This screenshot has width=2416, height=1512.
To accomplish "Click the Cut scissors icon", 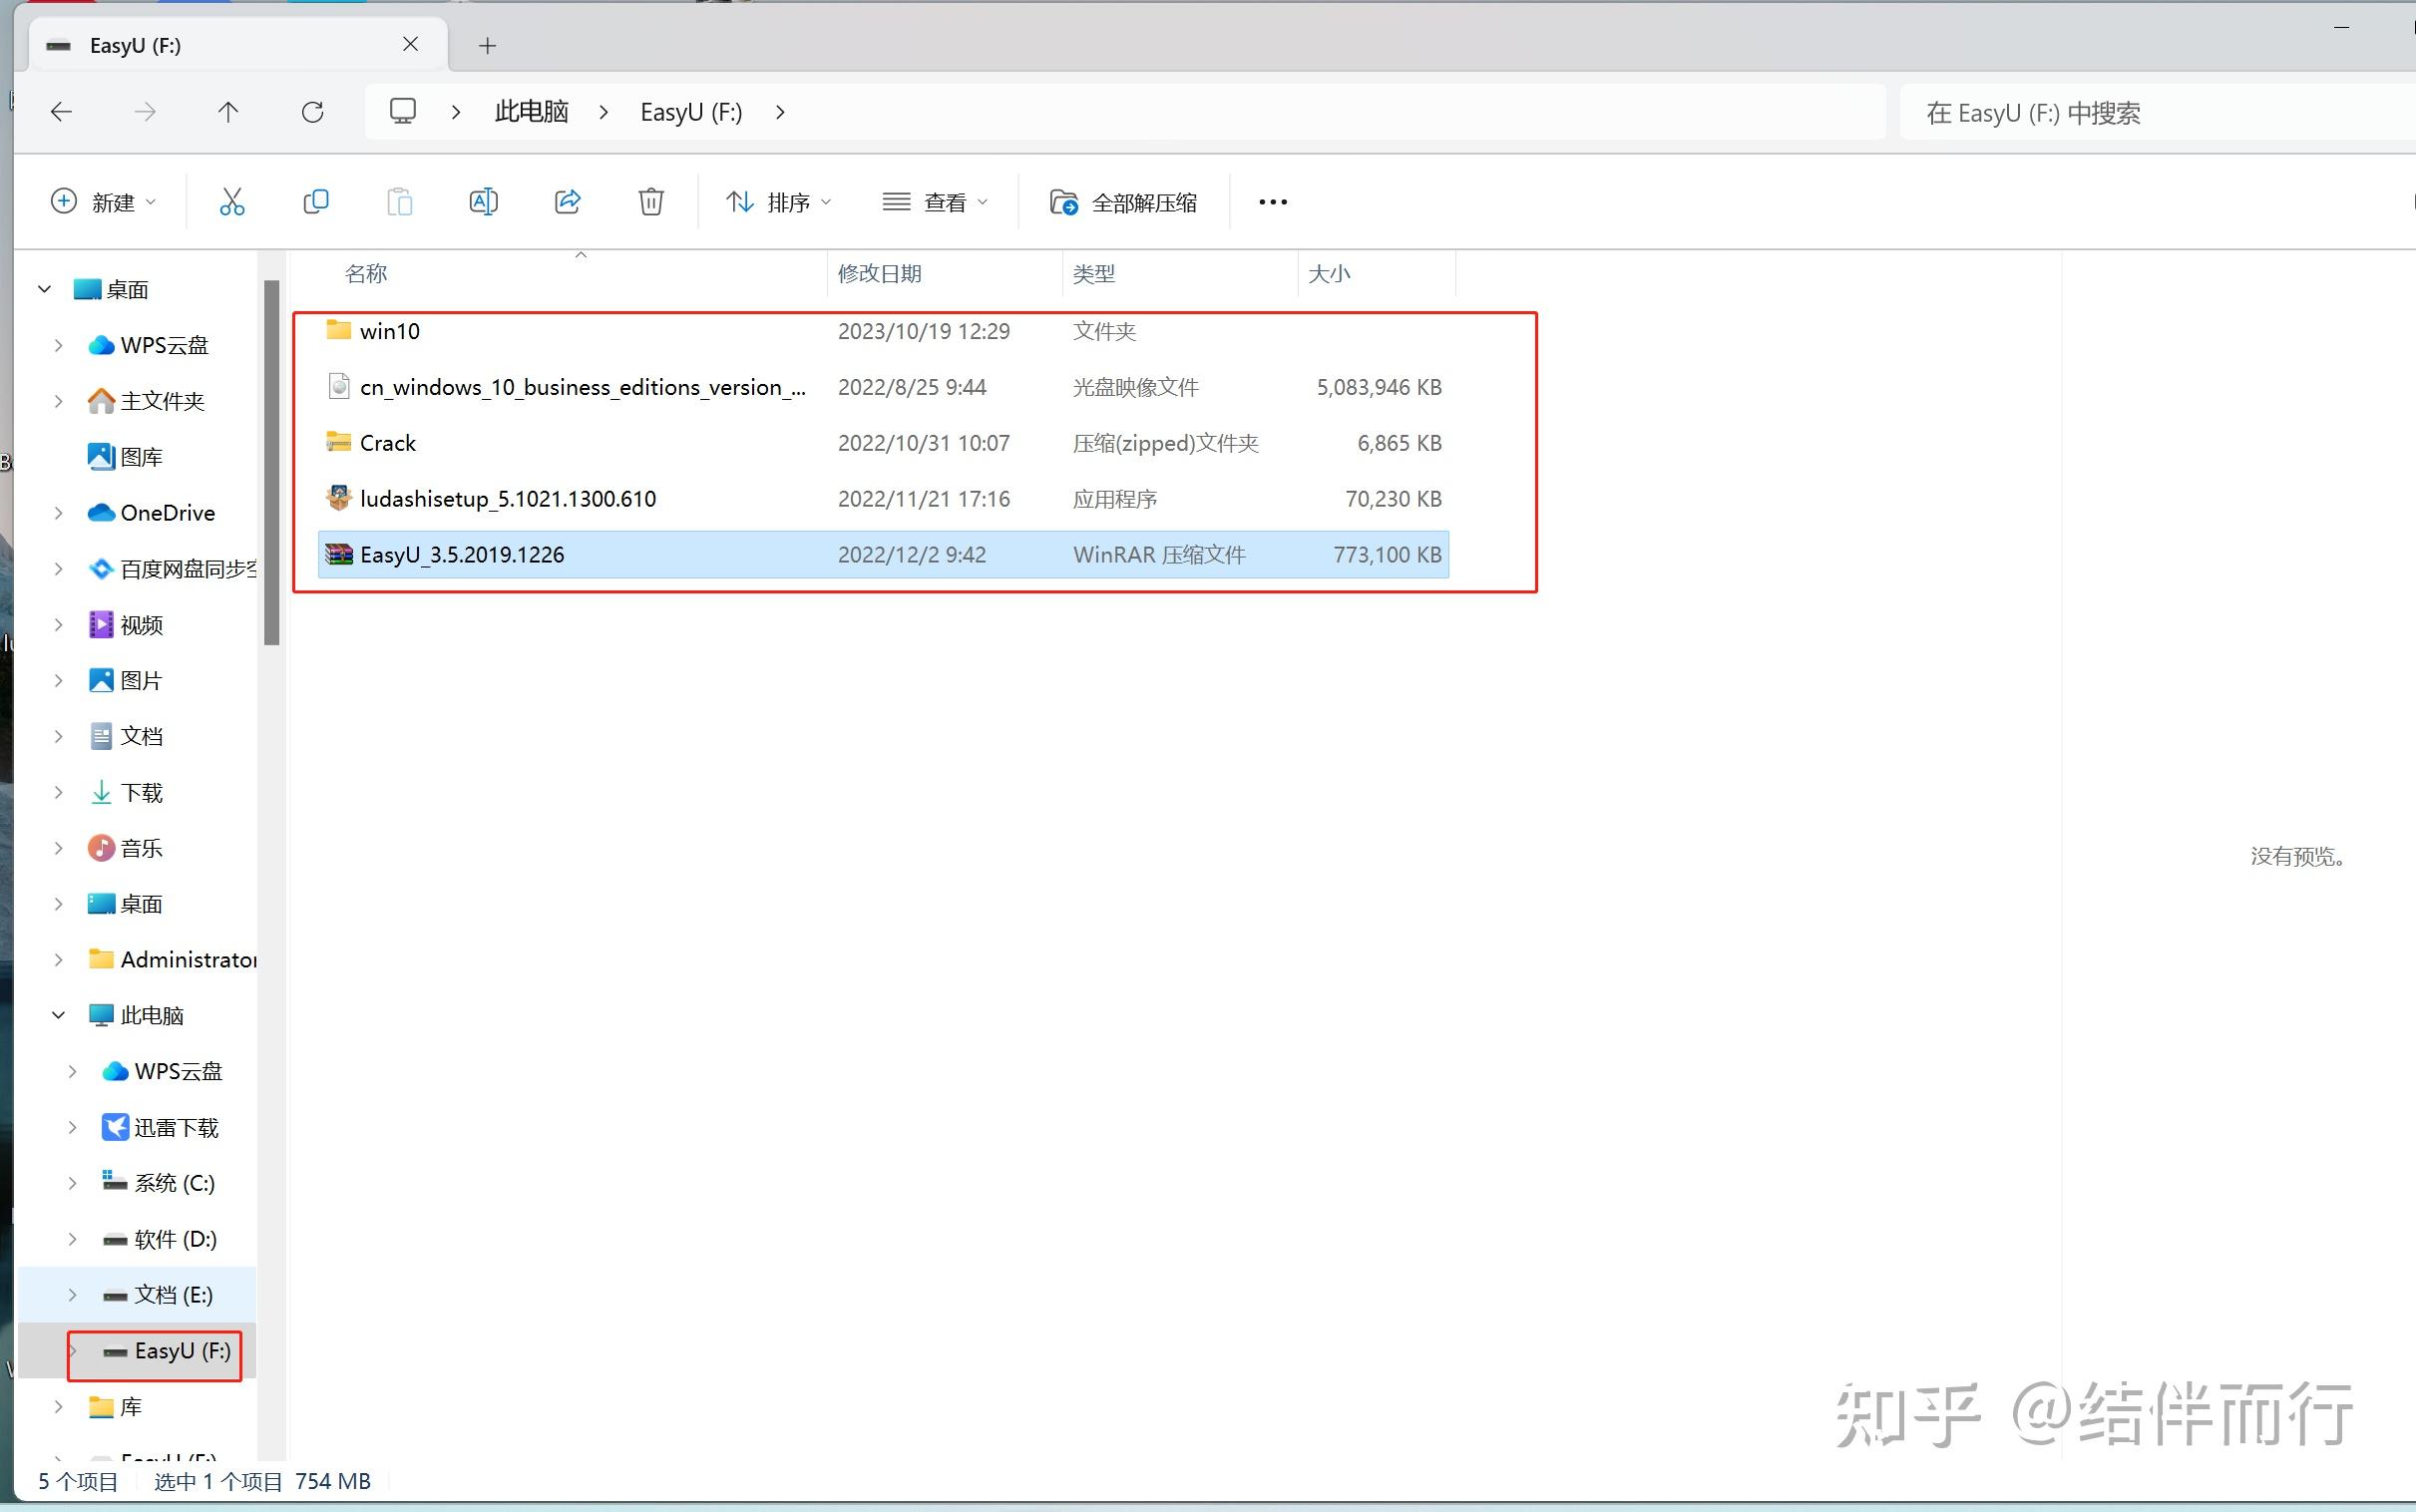I will (231, 202).
